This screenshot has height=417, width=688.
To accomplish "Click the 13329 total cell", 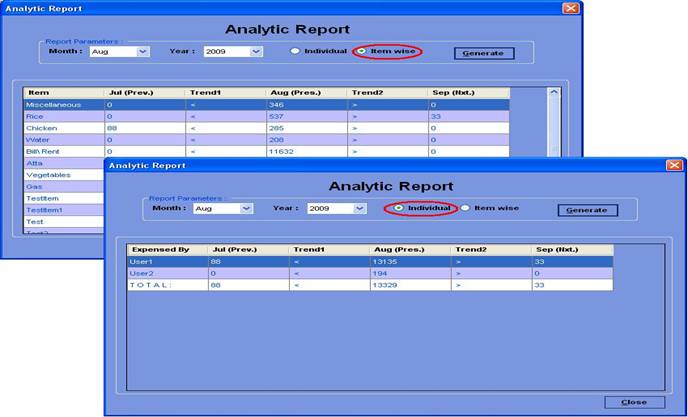I will click(x=410, y=285).
